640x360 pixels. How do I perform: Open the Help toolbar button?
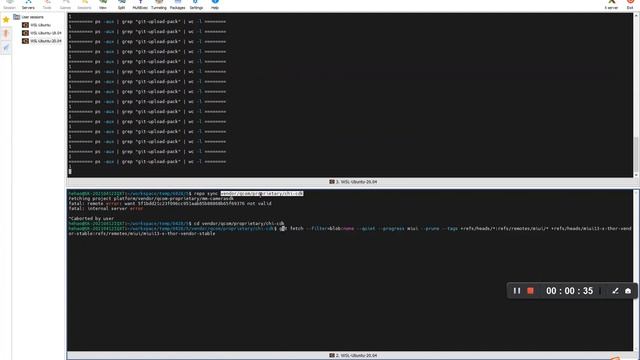[215, 4]
